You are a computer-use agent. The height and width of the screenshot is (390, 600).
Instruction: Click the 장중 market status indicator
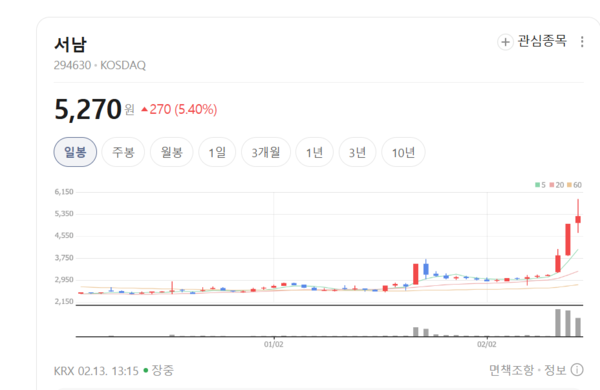point(159,370)
